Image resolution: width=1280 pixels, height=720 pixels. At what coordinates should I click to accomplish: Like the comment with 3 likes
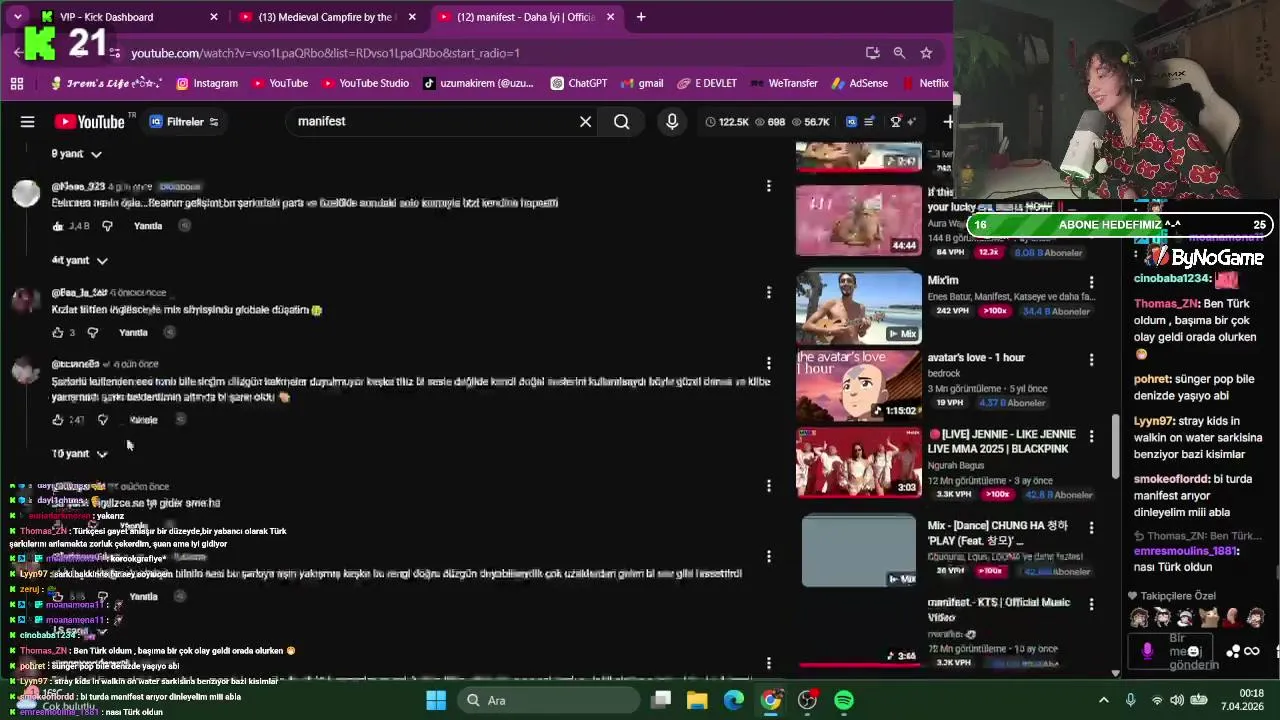coord(58,332)
